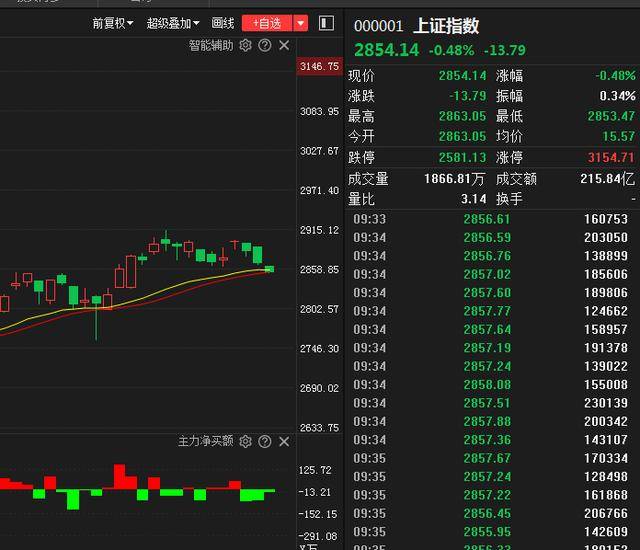Open 主力净买额 settings gear
Image resolution: width=640 pixels, height=550 pixels.
245,441
